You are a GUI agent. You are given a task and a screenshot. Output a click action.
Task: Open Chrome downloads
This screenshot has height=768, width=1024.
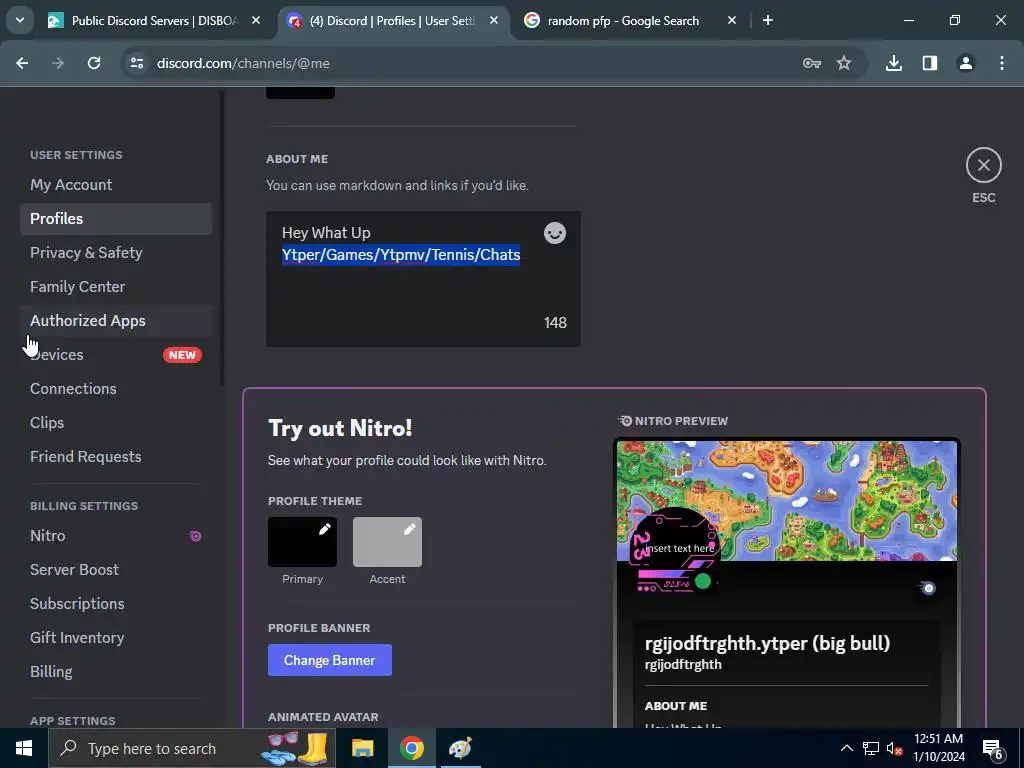click(893, 63)
